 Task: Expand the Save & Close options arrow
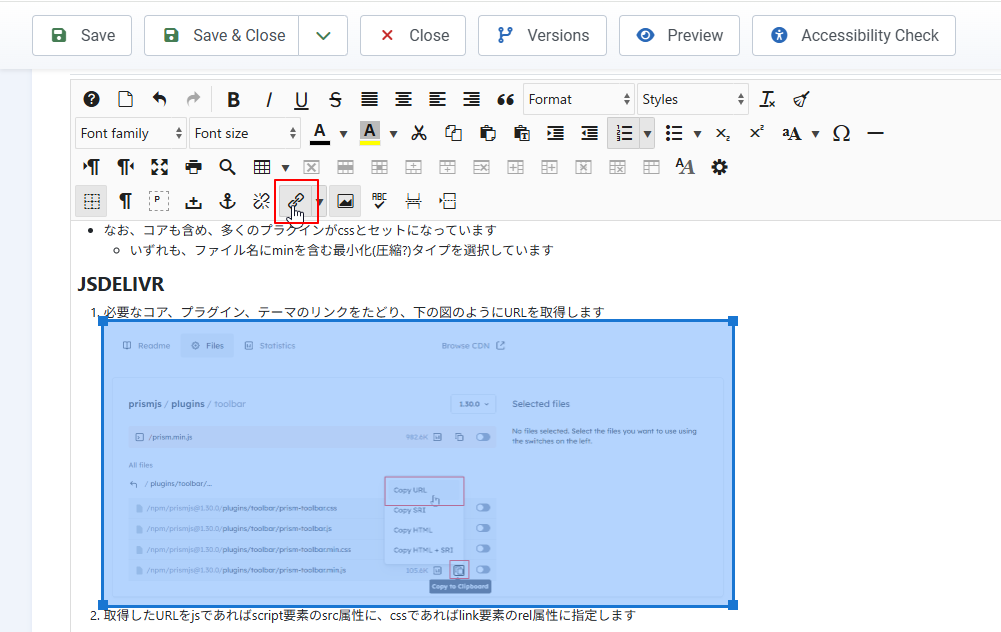pos(323,36)
